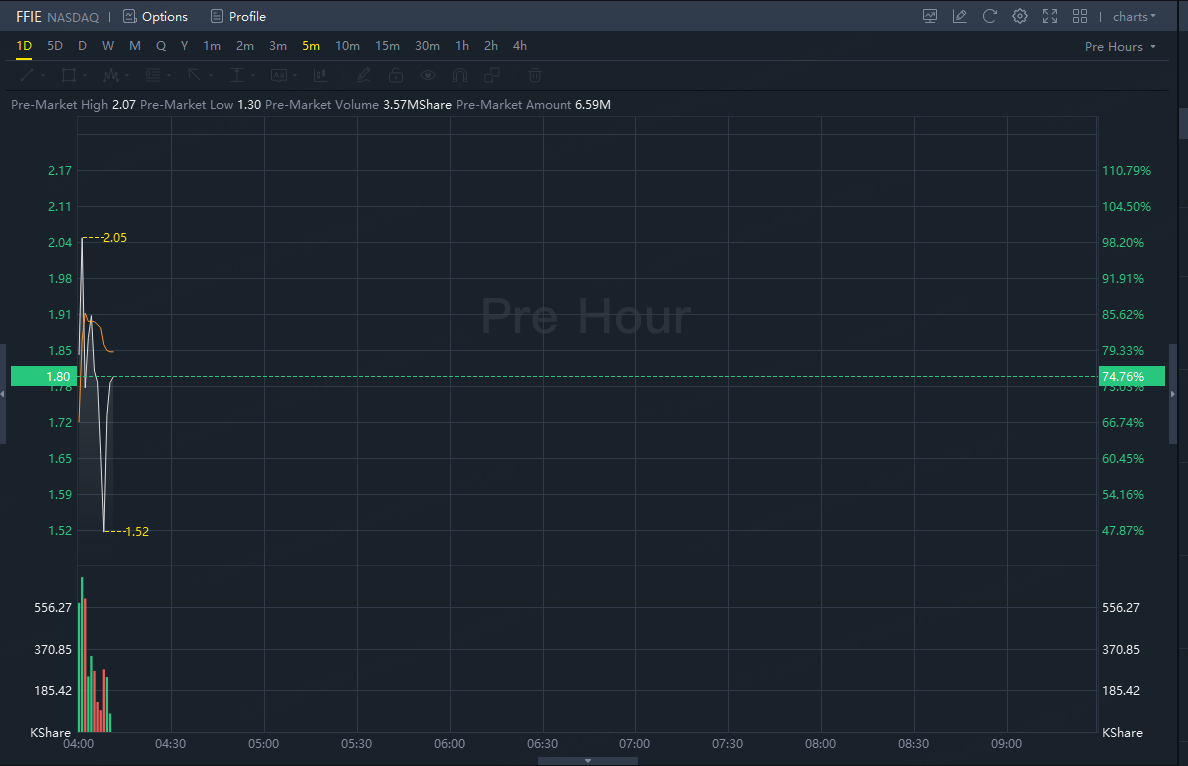The height and width of the screenshot is (766, 1188).
Task: Click the Options button label
Action: (164, 17)
